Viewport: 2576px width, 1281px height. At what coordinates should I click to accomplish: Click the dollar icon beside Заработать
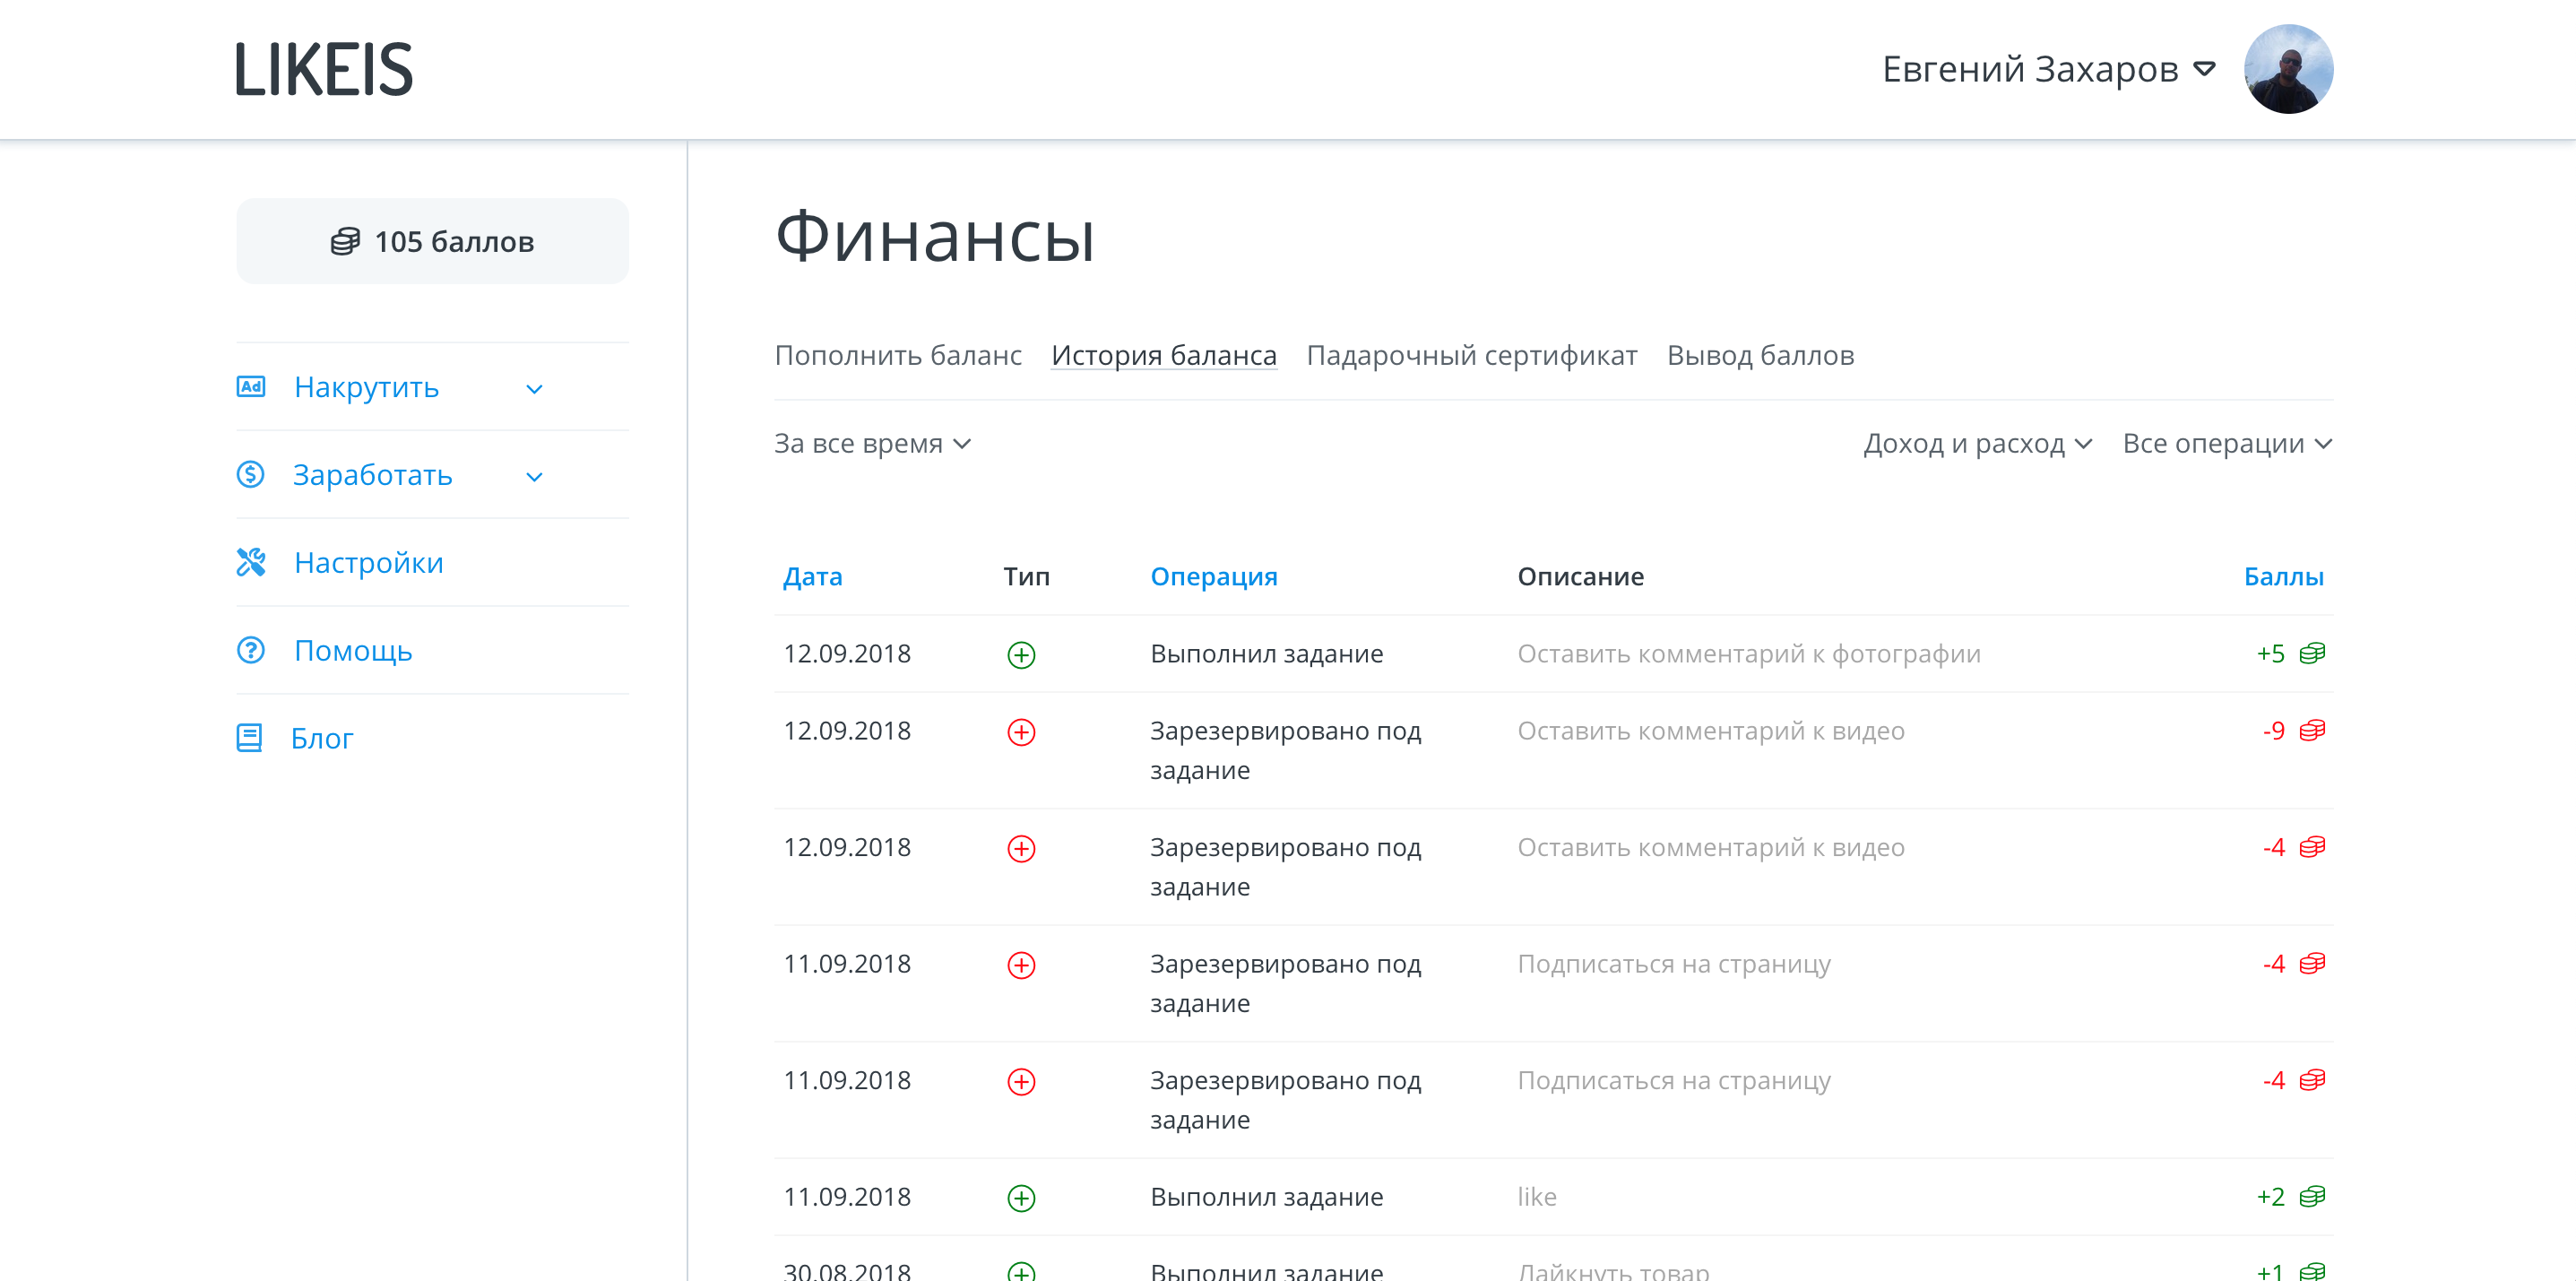point(250,474)
